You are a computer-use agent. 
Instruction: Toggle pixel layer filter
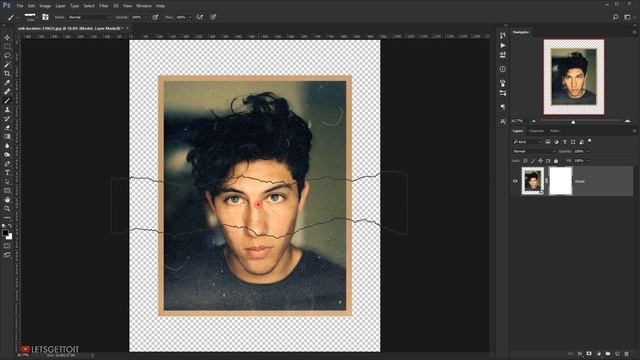click(x=548, y=142)
